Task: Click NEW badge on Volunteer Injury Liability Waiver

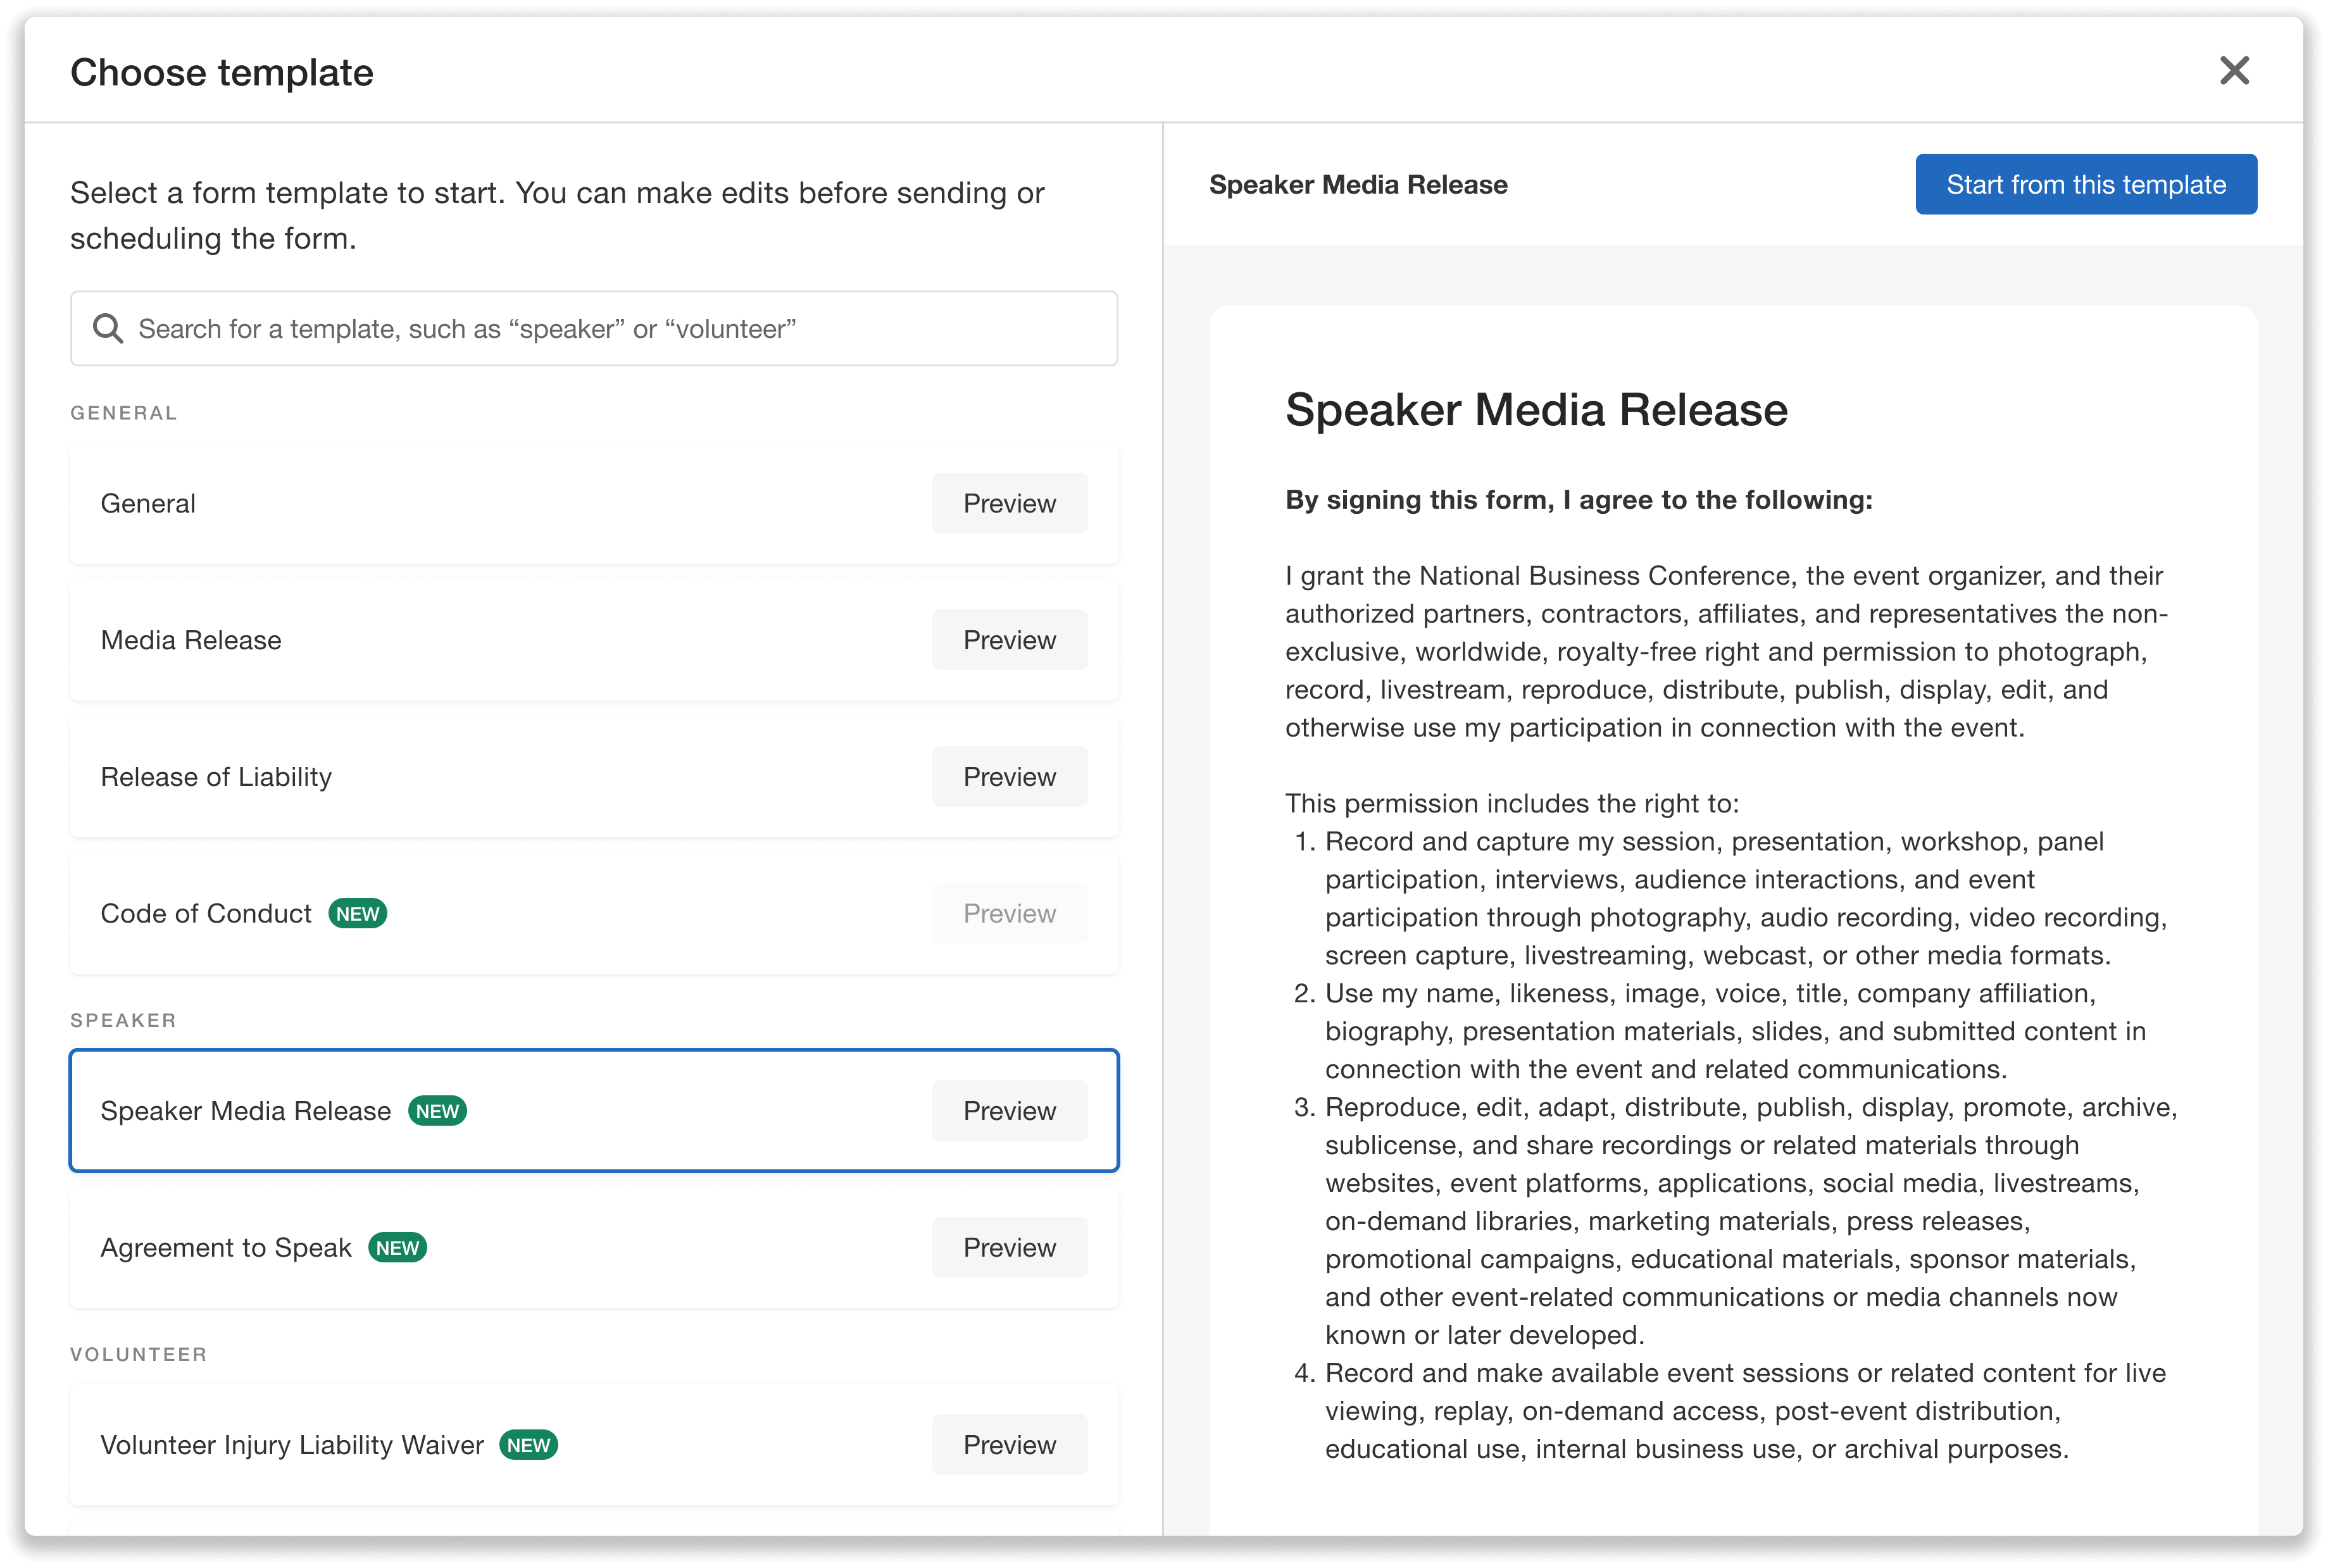Action: (x=529, y=1445)
